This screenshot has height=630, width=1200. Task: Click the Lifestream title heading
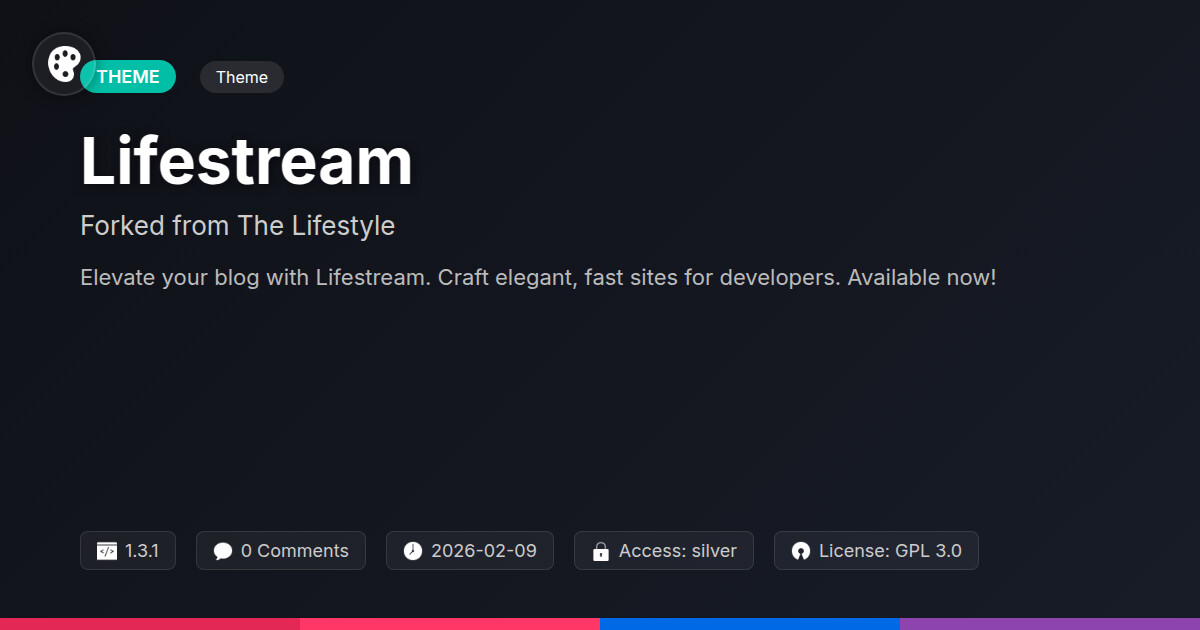(x=246, y=161)
